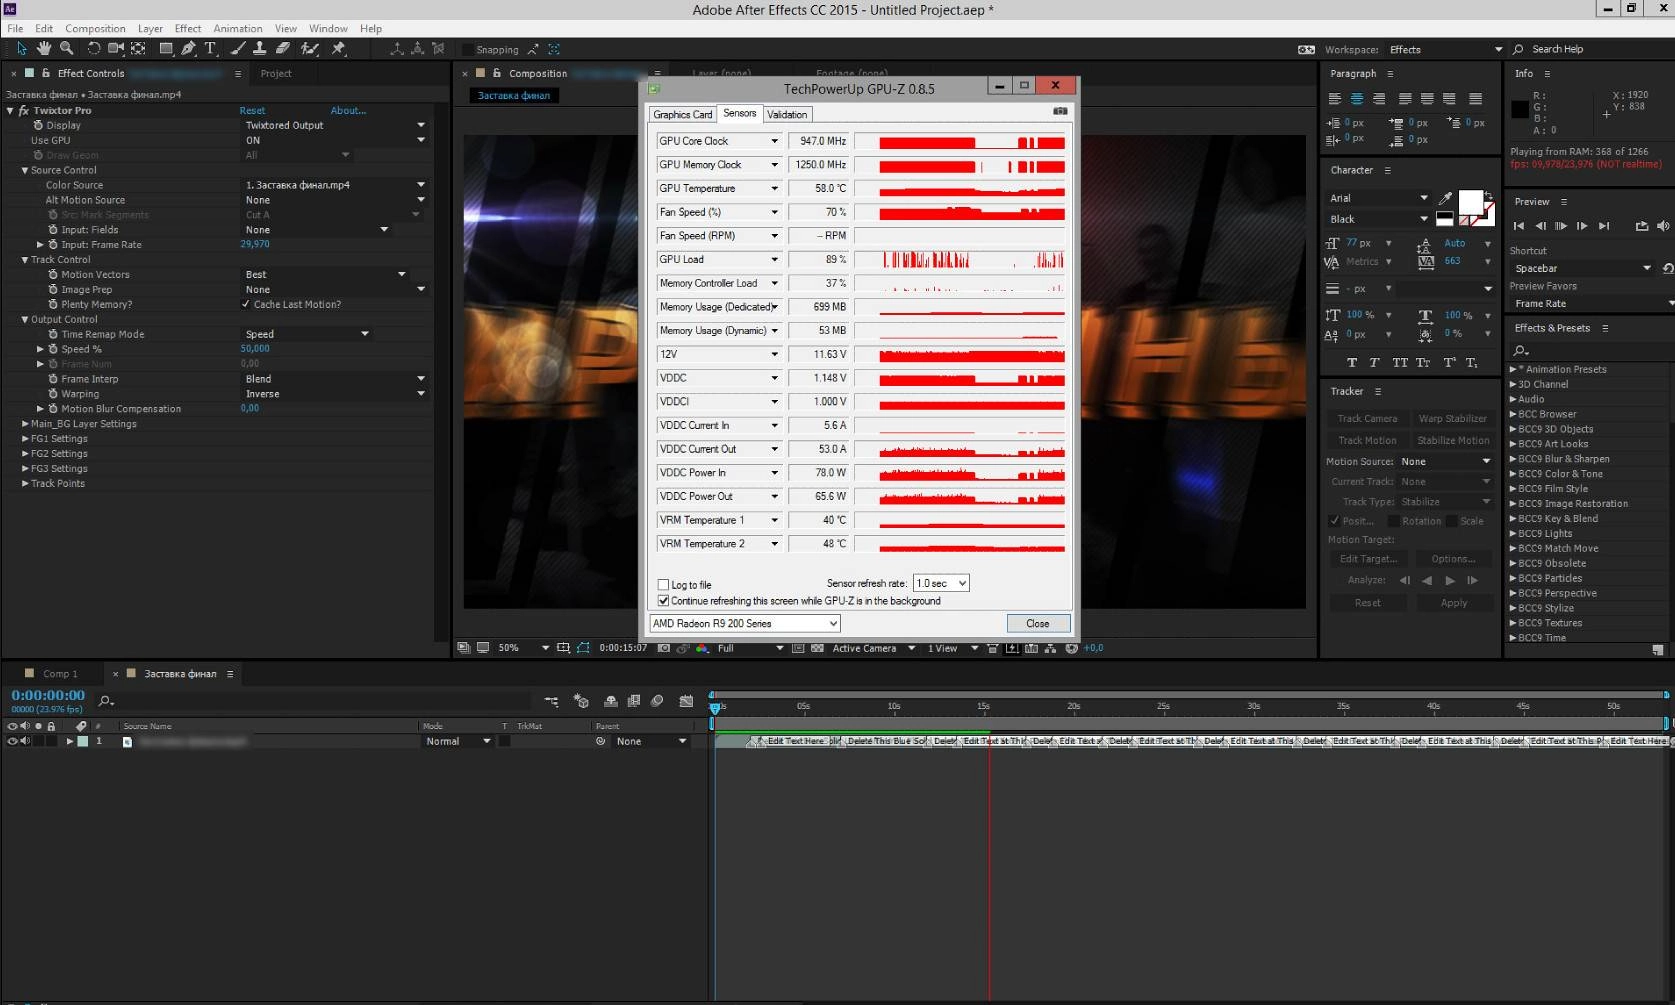Click About link for Twixtor Pro
This screenshot has width=1675, height=1005.
click(348, 111)
